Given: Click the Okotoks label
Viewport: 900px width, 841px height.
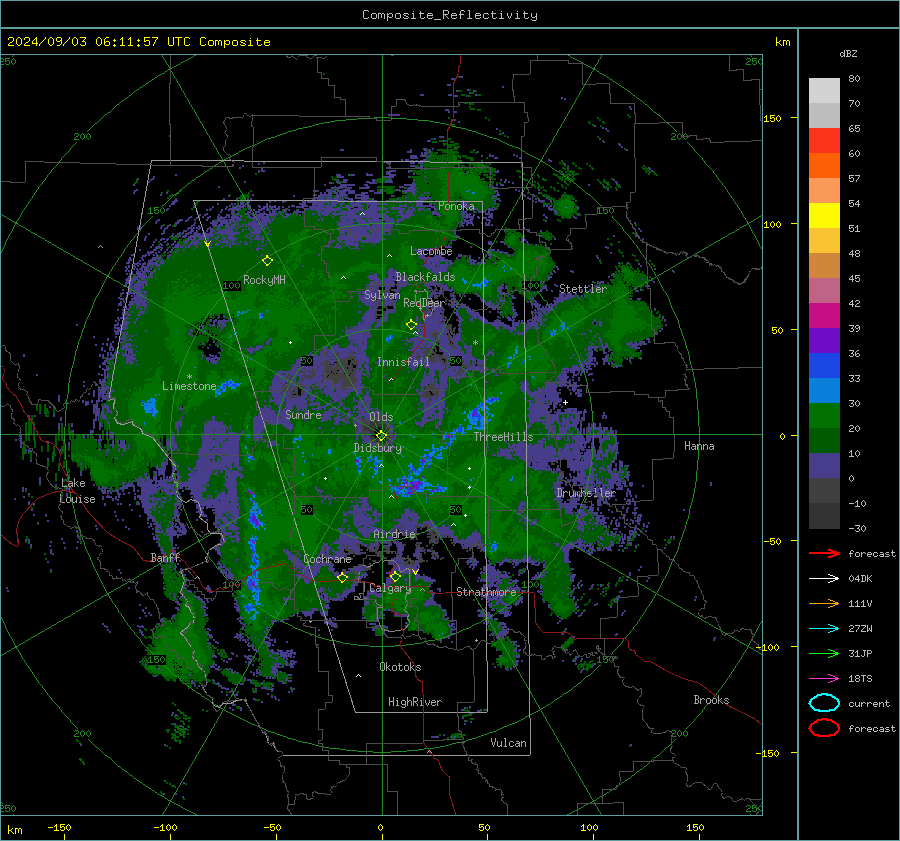Looking at the screenshot, I should (400, 667).
